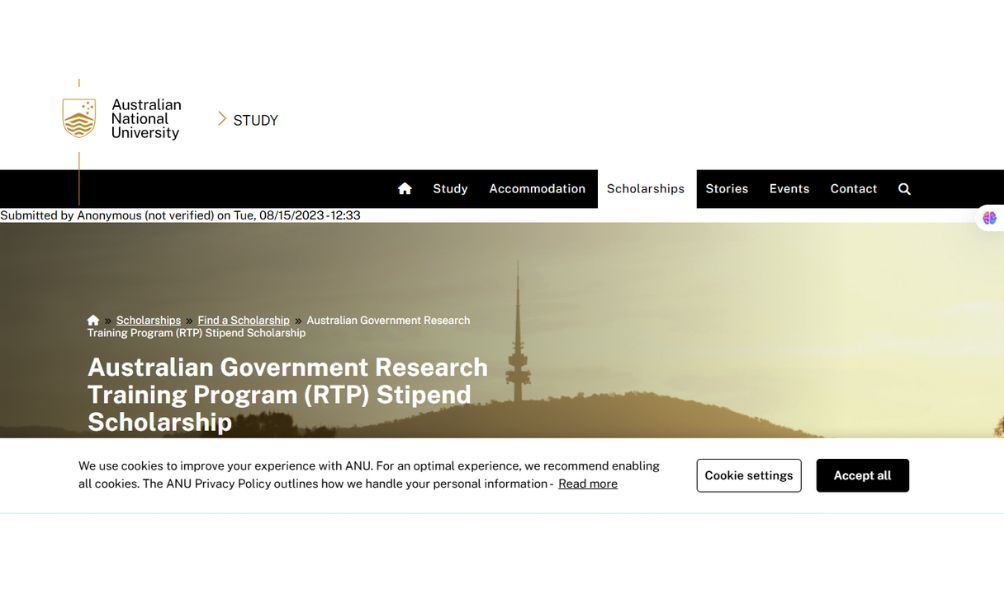
Task: Follow the Find a Scholarship breadcrumb
Action: click(243, 320)
